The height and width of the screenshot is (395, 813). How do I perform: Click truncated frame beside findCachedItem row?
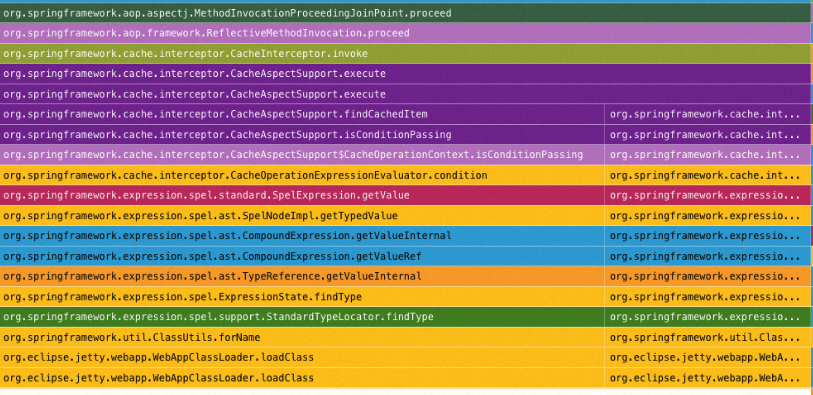click(708, 114)
